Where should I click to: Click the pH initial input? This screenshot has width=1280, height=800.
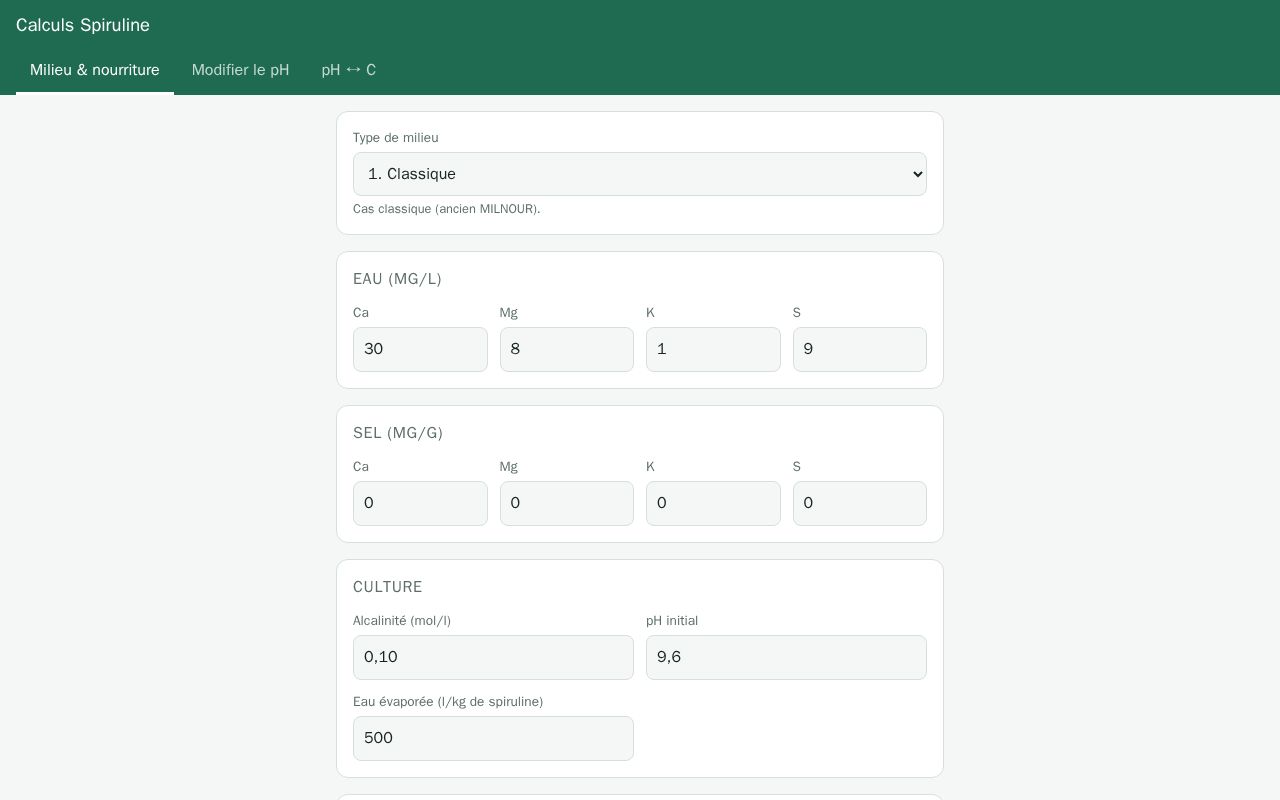(786, 657)
